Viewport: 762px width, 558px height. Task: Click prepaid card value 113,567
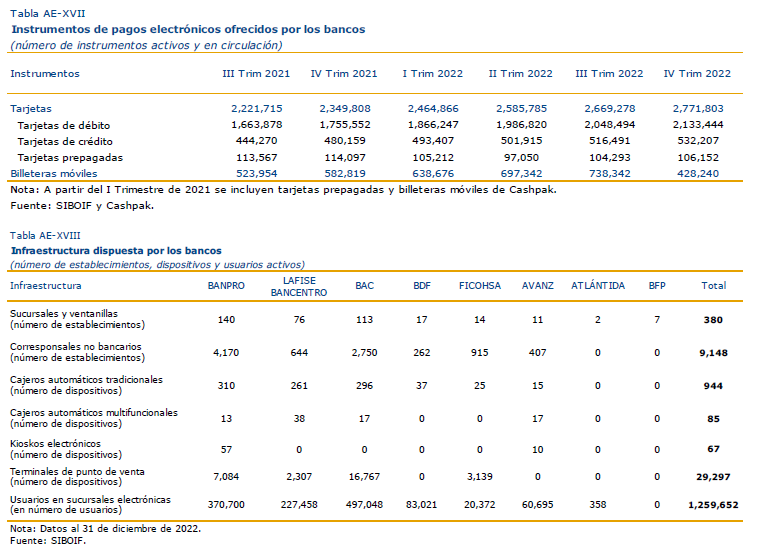257,158
